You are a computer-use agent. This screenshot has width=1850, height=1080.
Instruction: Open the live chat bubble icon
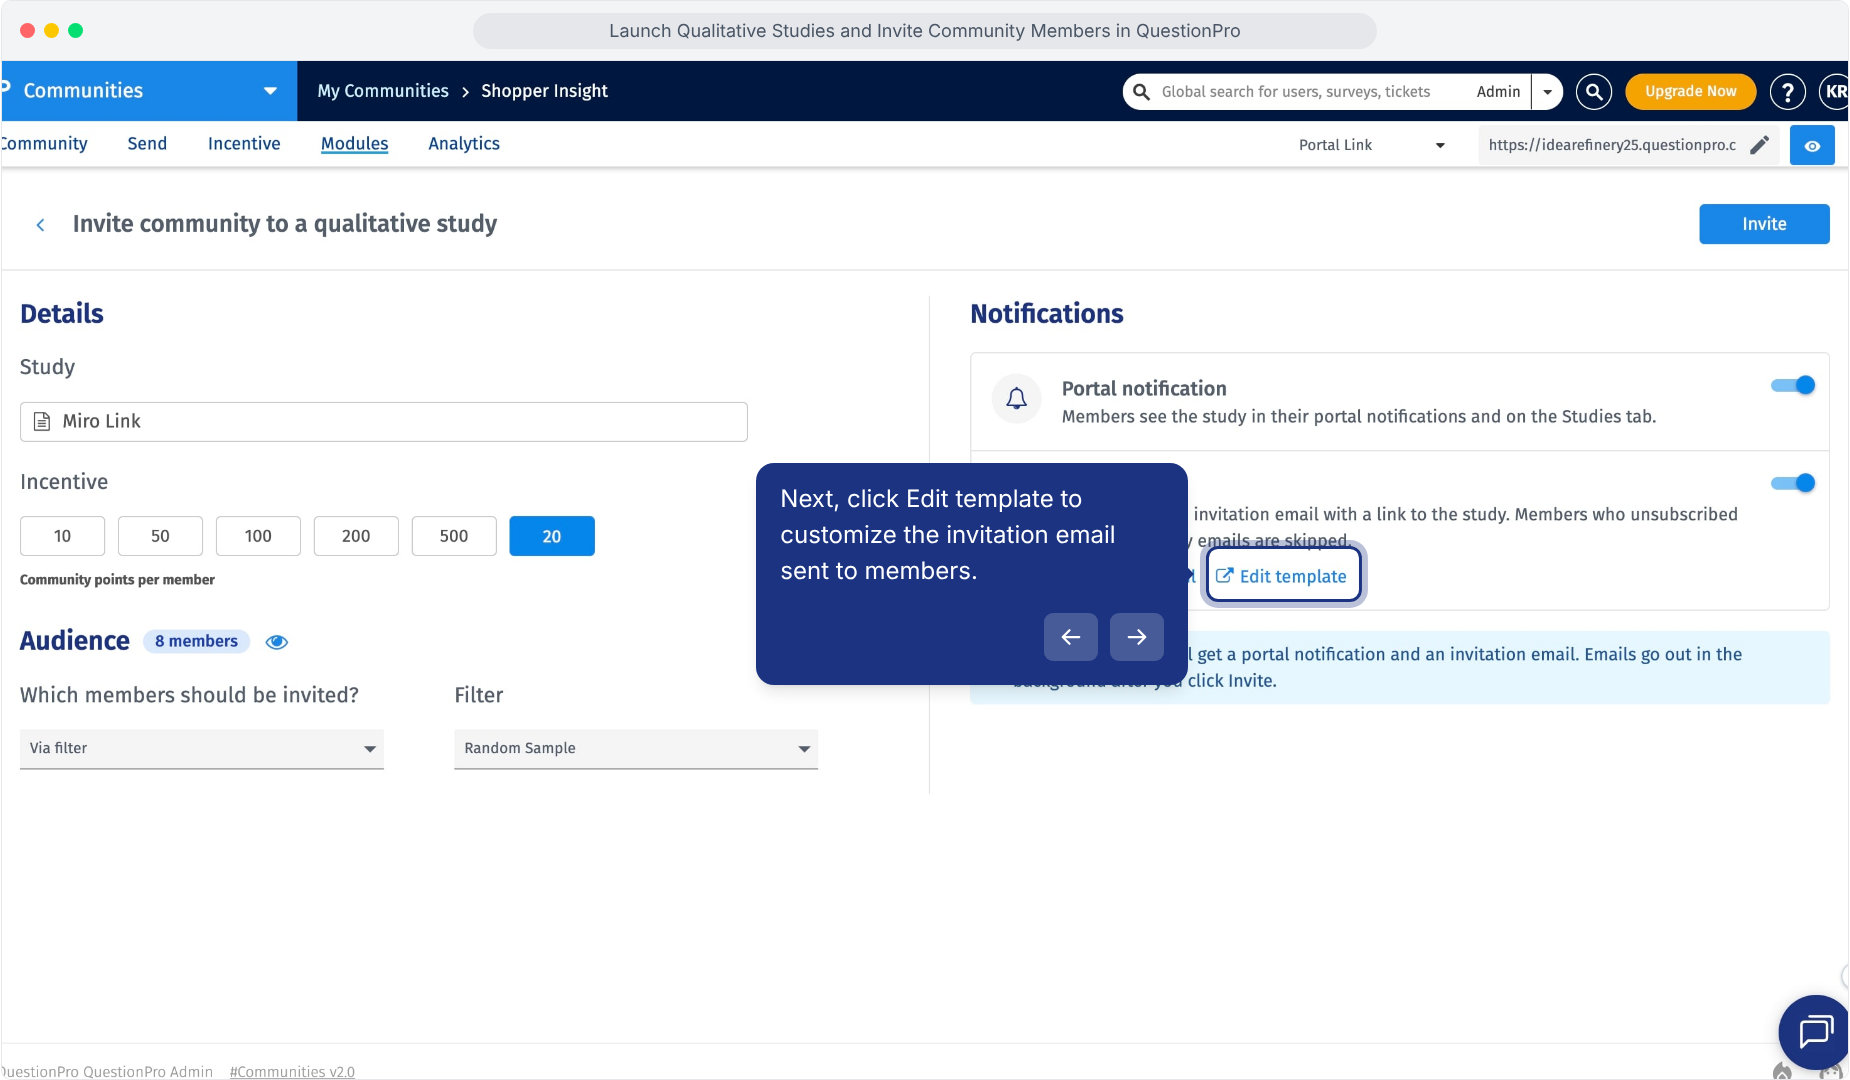point(1814,1032)
